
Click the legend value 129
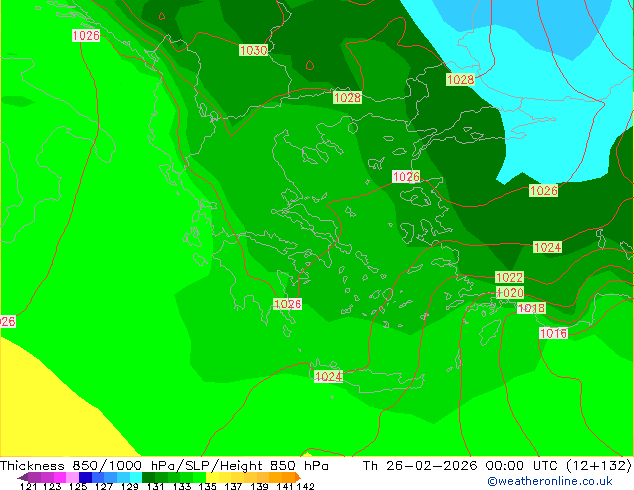129,486
